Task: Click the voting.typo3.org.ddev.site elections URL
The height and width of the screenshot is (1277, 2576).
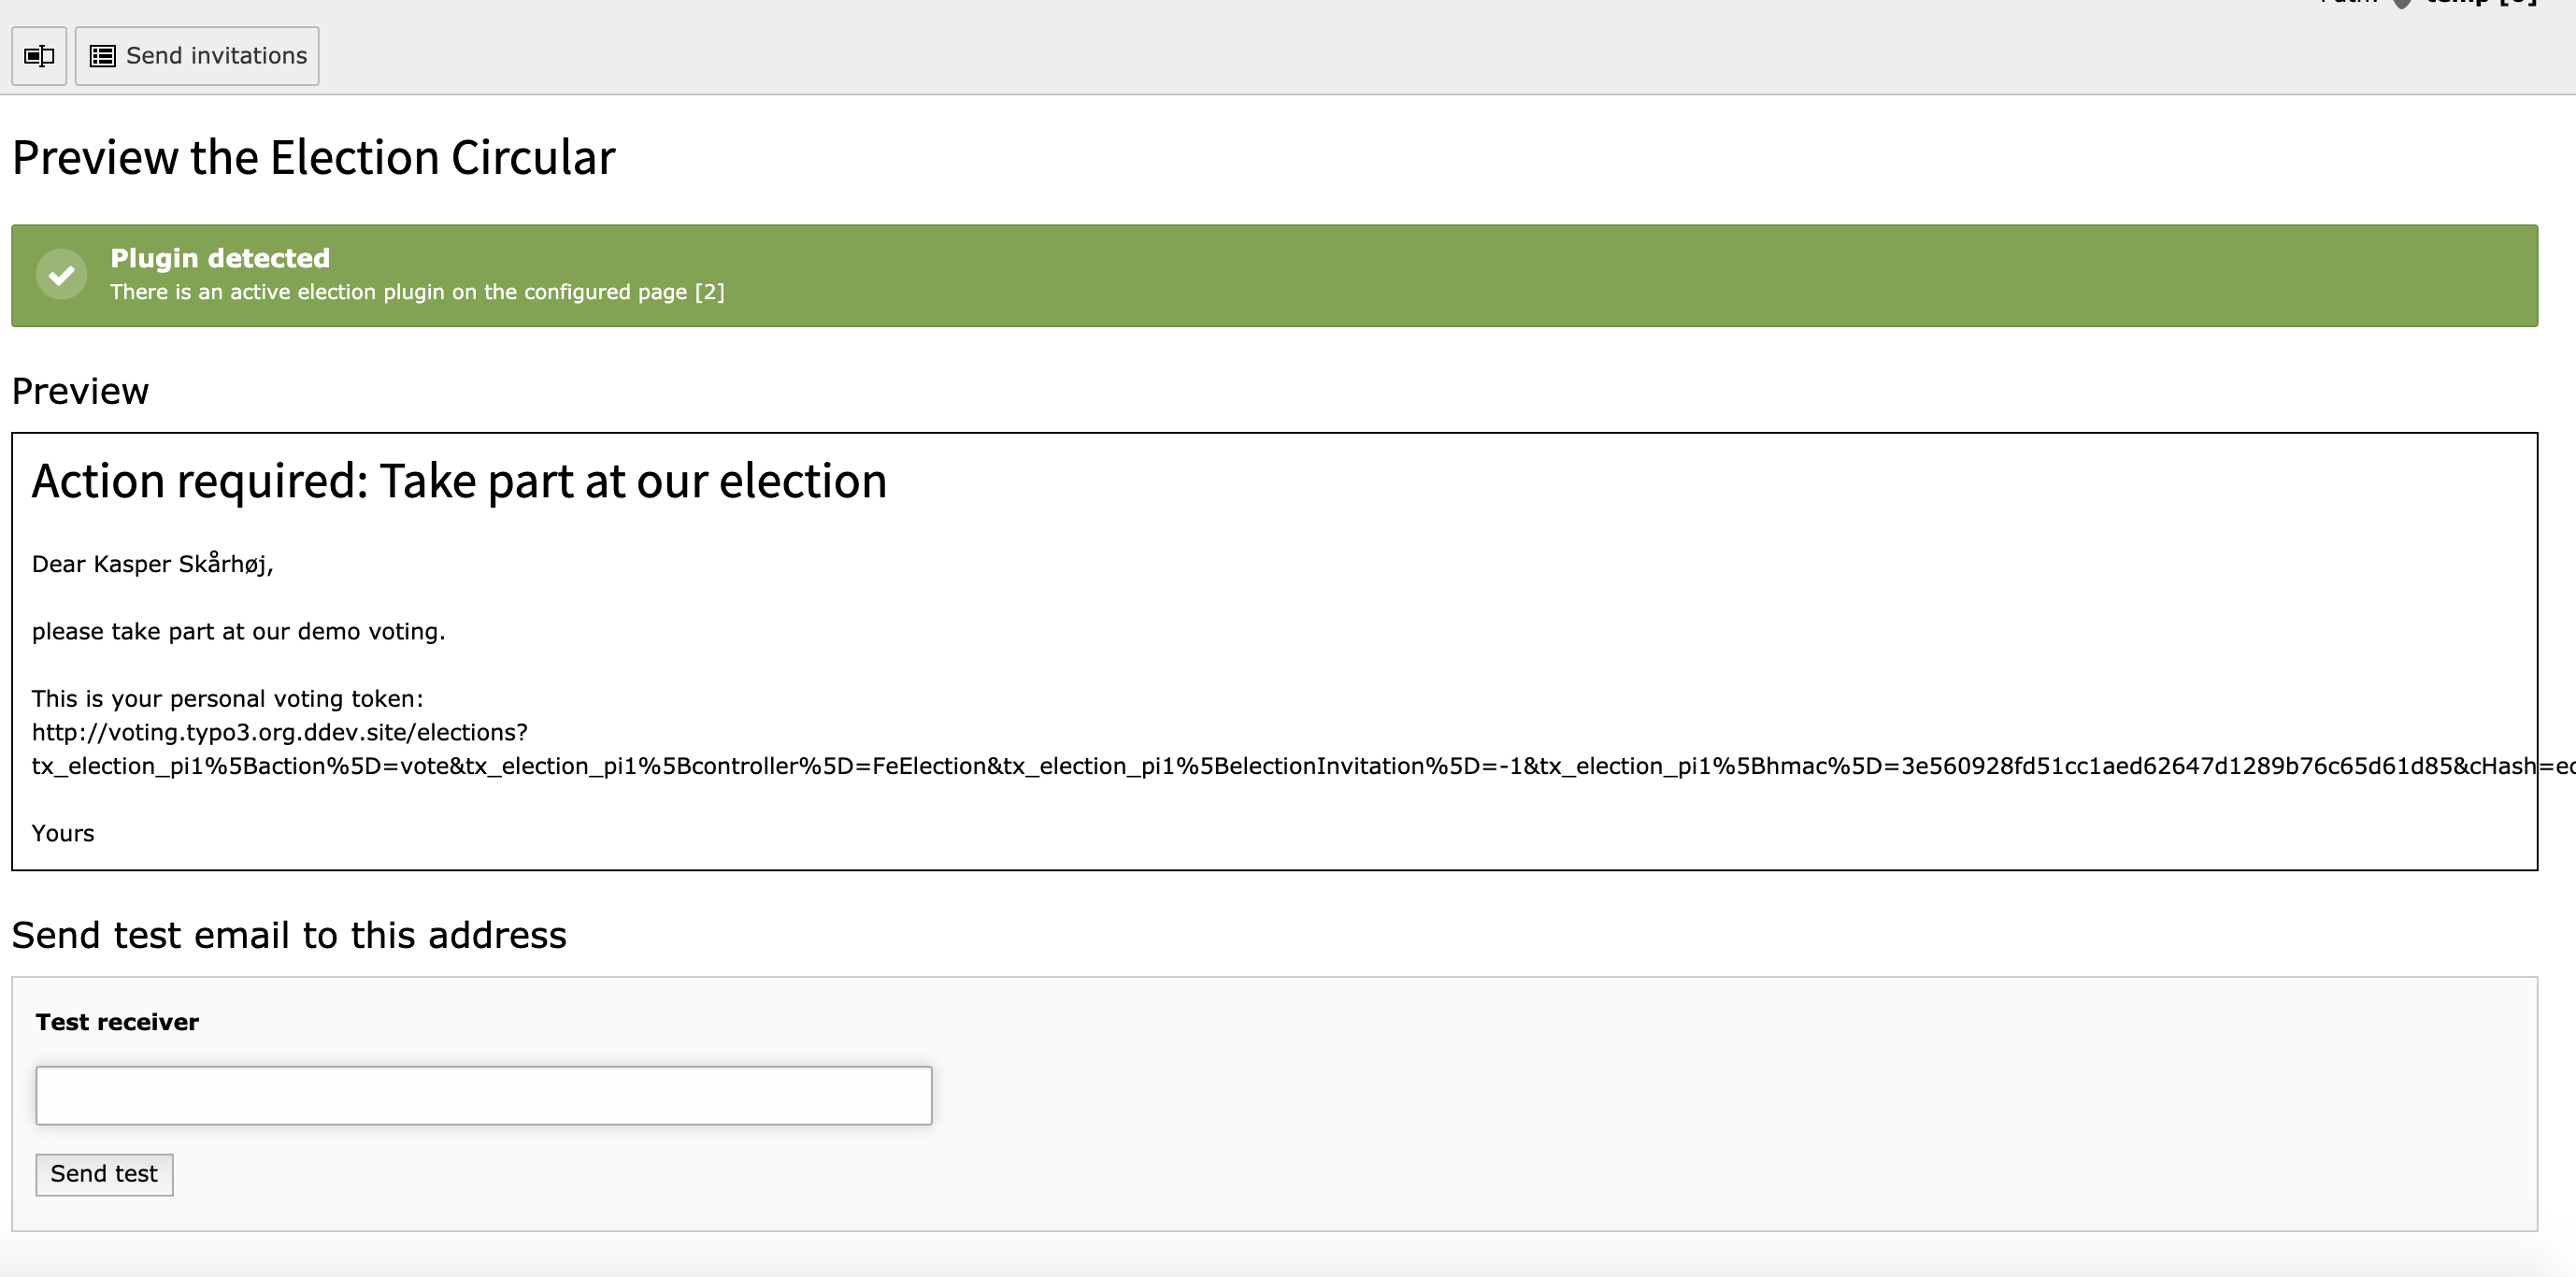Action: tap(279, 732)
